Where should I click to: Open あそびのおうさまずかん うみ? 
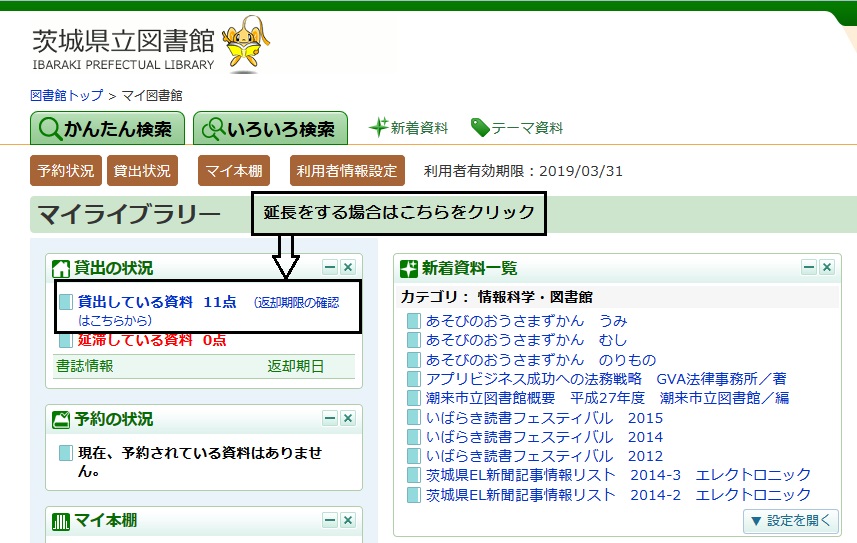point(526,320)
